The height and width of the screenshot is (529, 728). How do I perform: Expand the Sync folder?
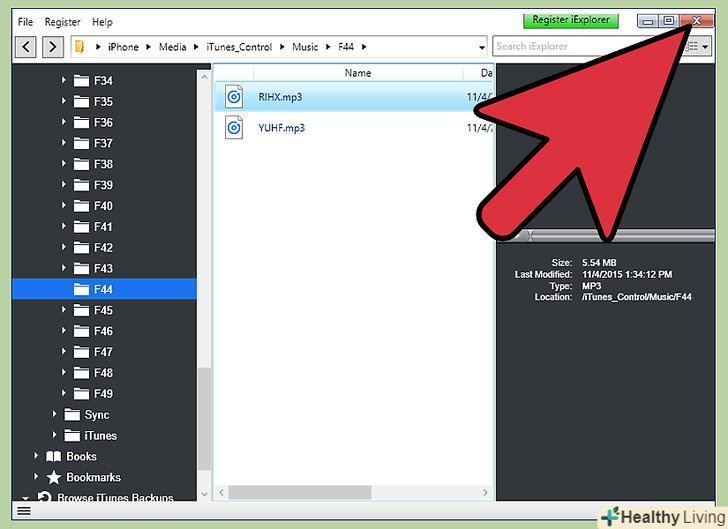point(54,414)
